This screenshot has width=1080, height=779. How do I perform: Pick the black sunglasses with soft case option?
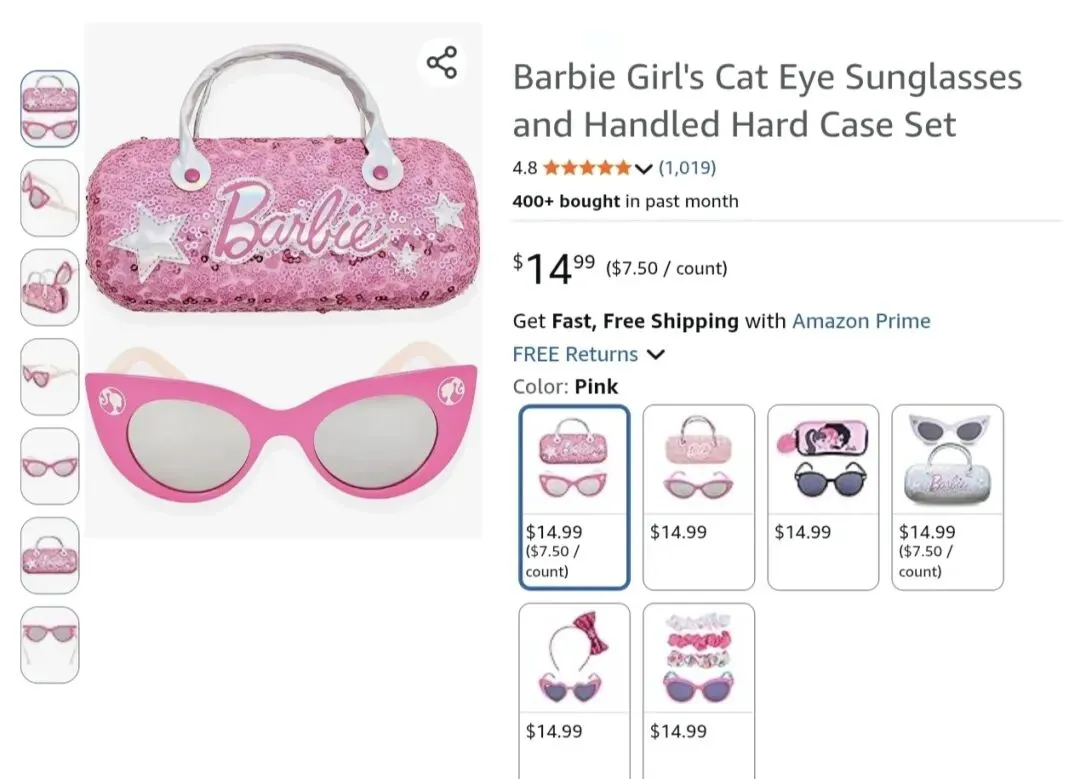pyautogui.click(x=822, y=497)
